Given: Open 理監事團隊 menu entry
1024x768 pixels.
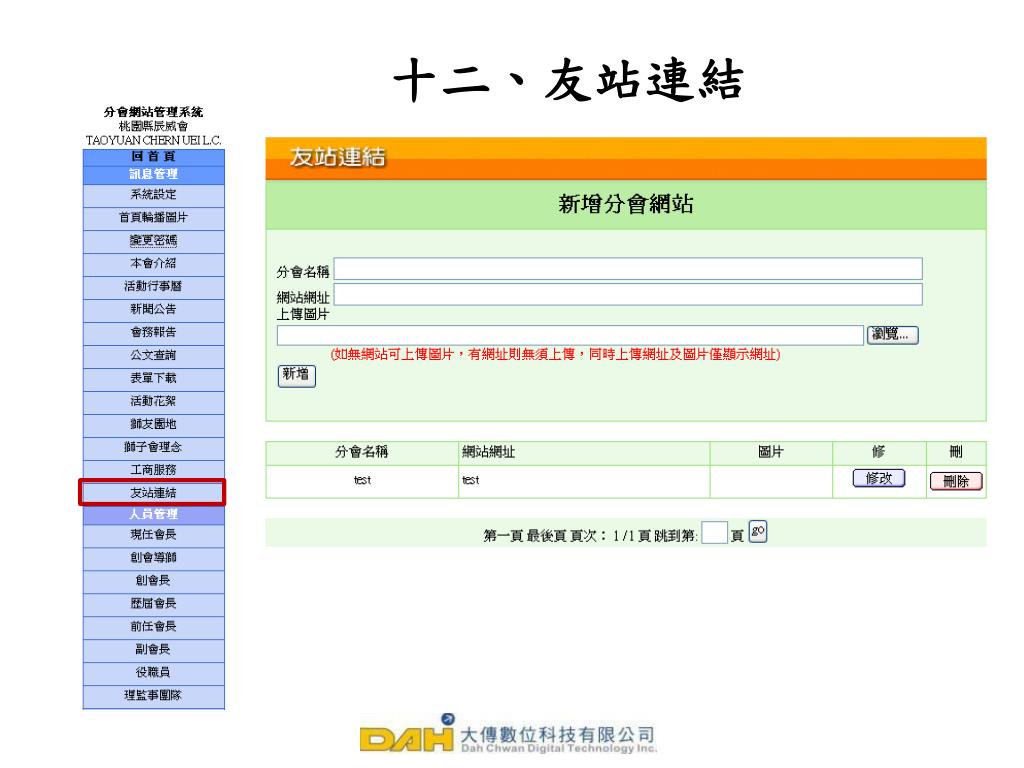Looking at the screenshot, I should coord(153,696).
